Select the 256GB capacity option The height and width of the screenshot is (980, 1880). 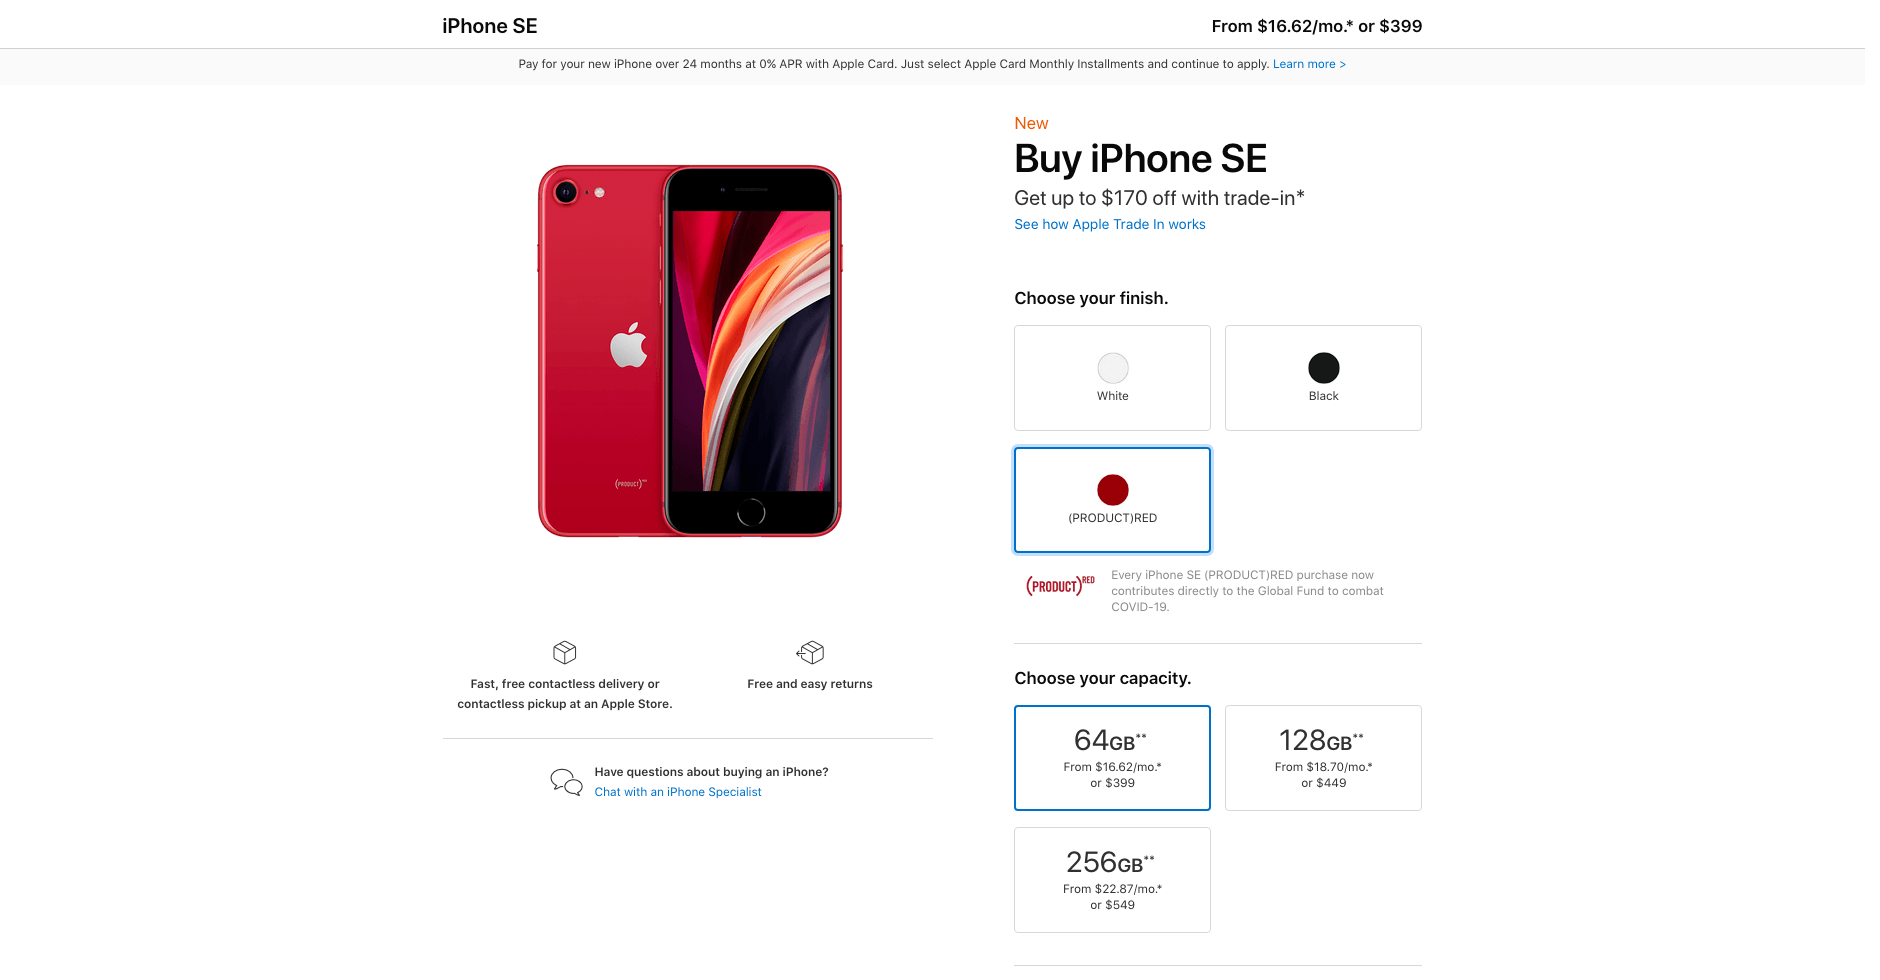tap(1112, 880)
